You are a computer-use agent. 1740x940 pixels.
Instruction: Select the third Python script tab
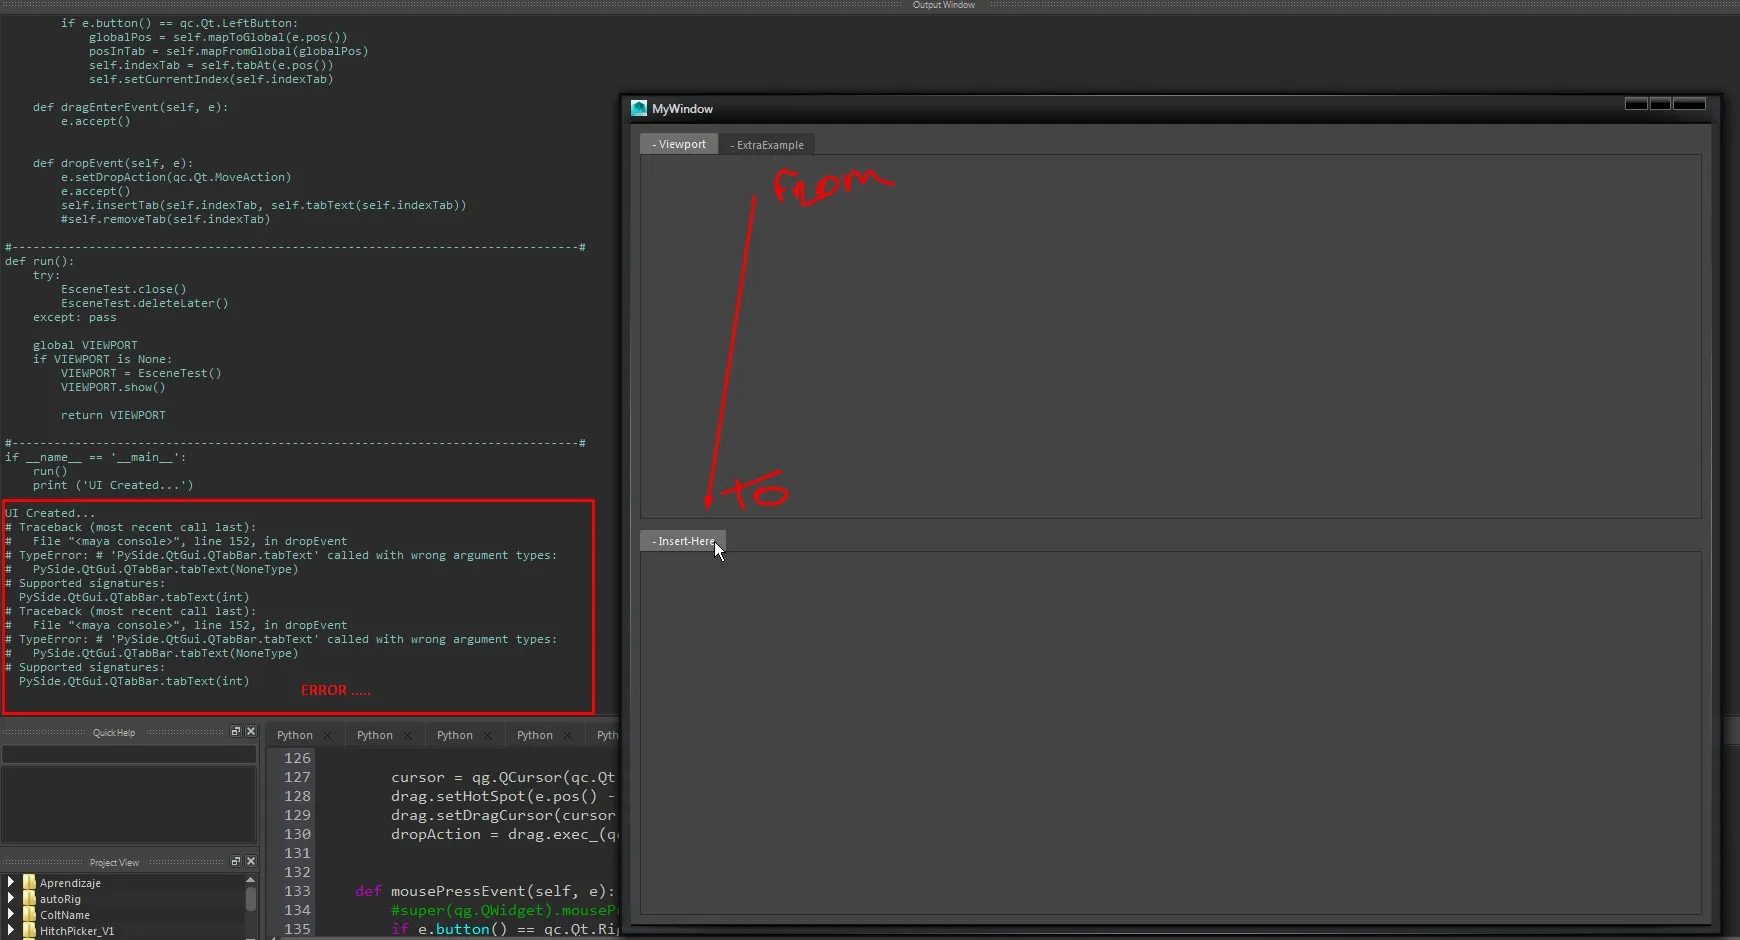(455, 735)
